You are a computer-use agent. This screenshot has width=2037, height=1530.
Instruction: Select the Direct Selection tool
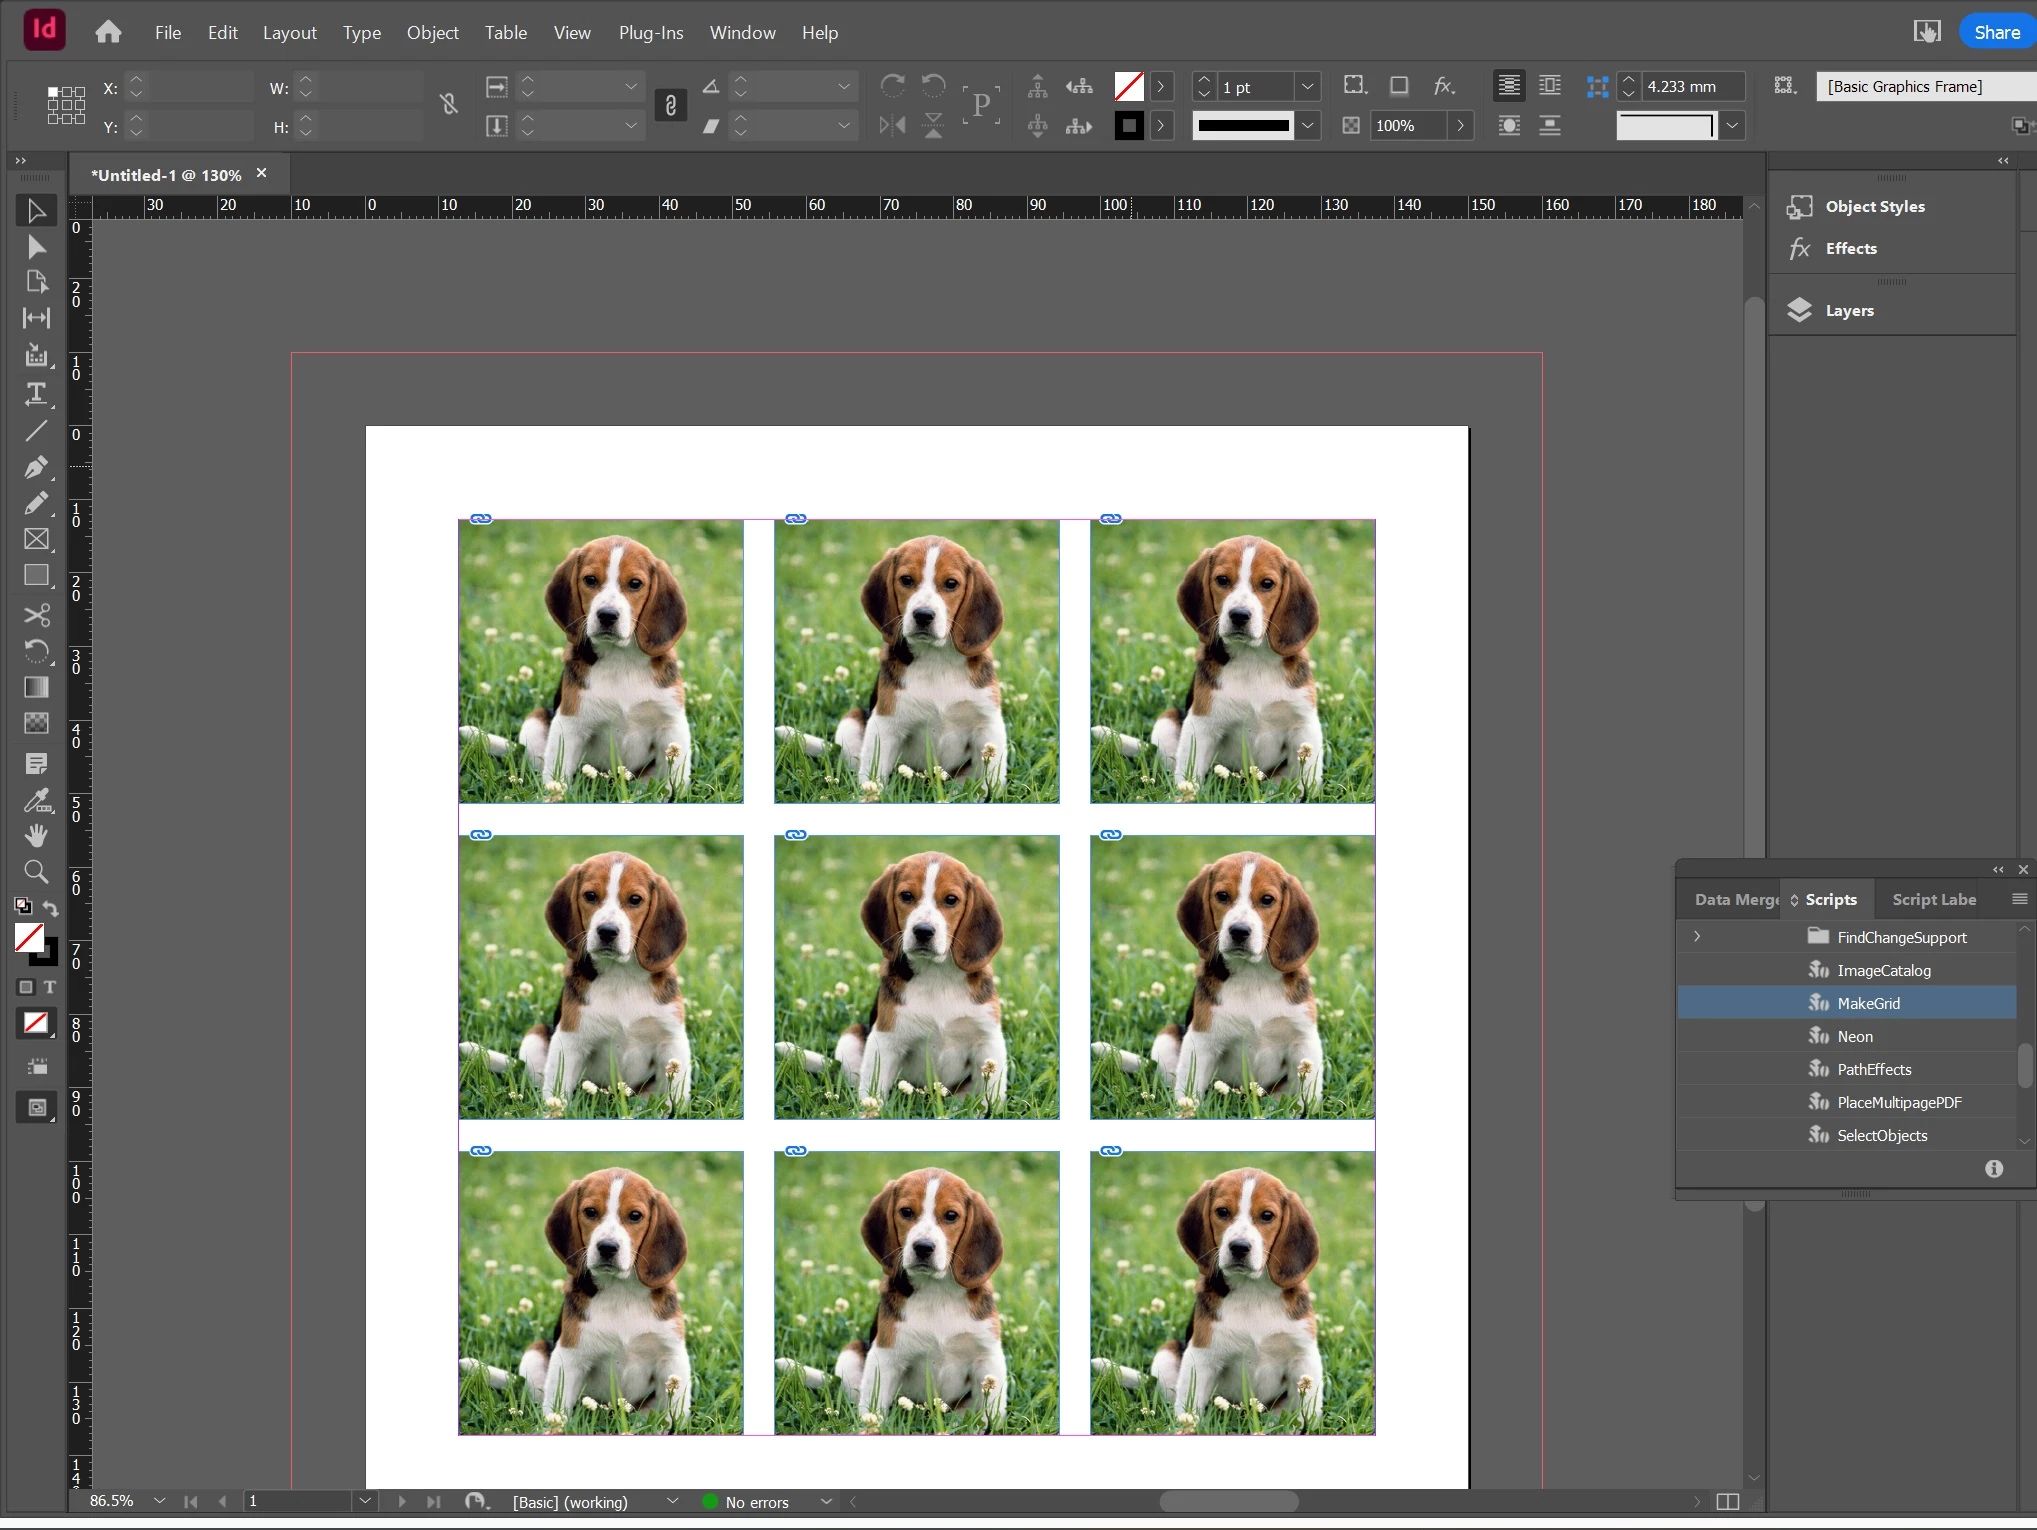tap(36, 247)
